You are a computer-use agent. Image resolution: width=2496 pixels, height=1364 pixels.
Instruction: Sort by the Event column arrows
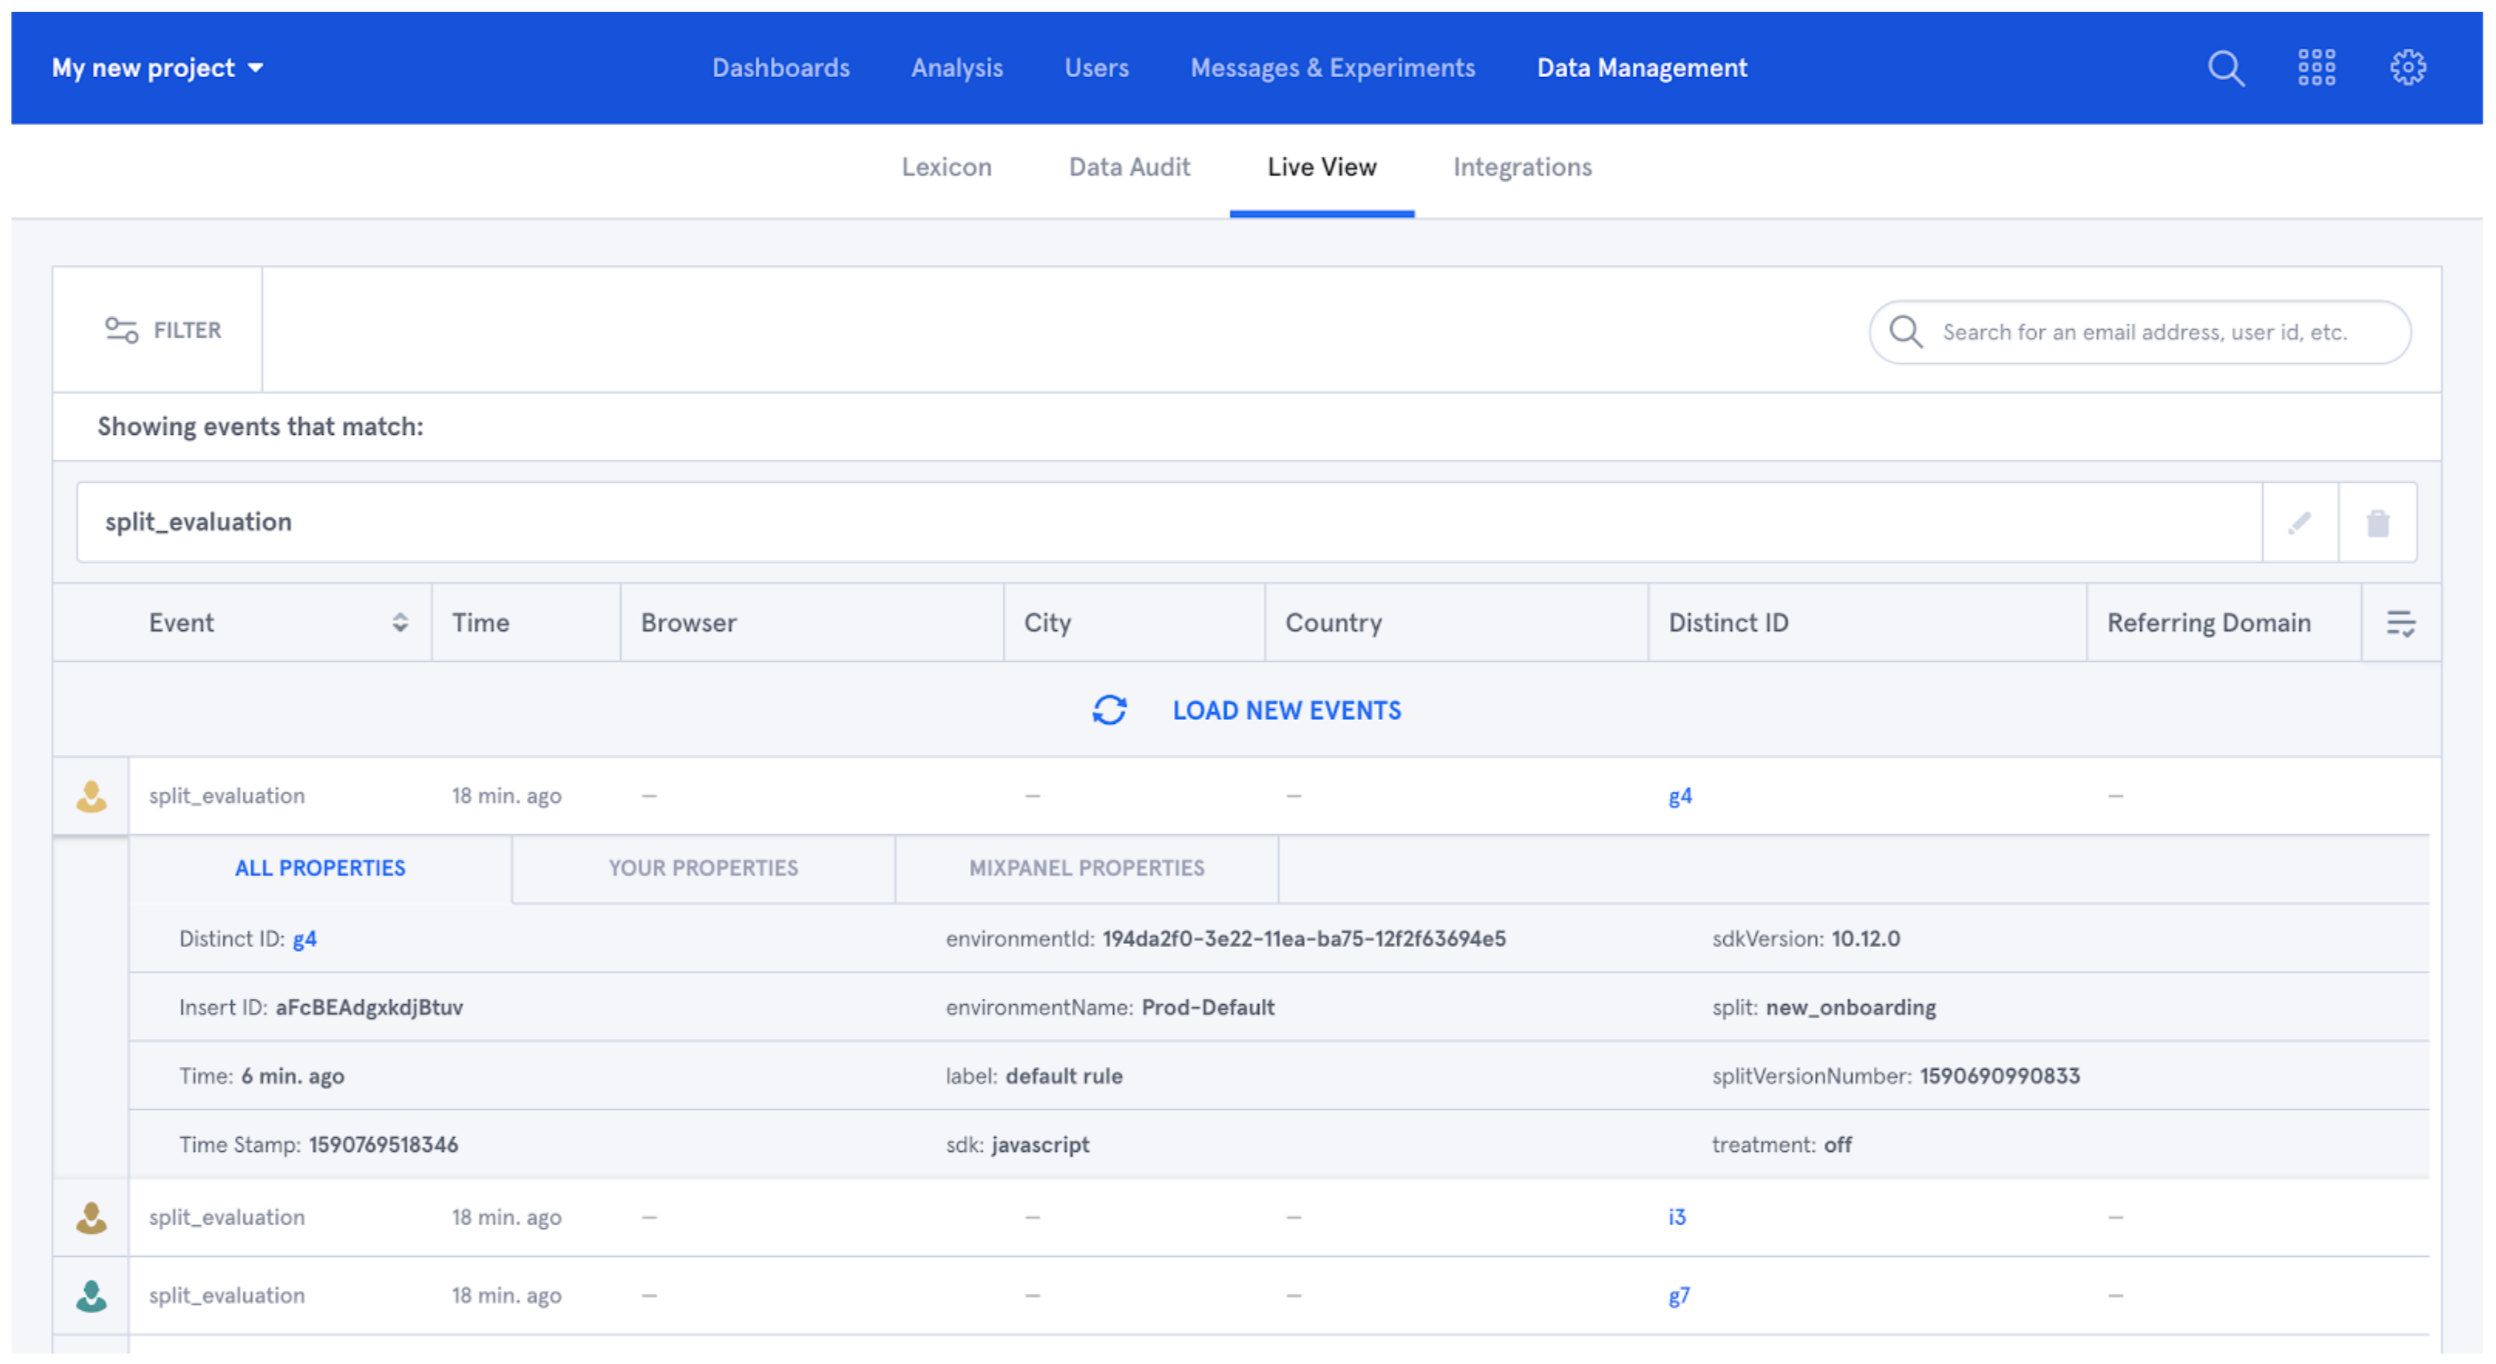(x=399, y=623)
